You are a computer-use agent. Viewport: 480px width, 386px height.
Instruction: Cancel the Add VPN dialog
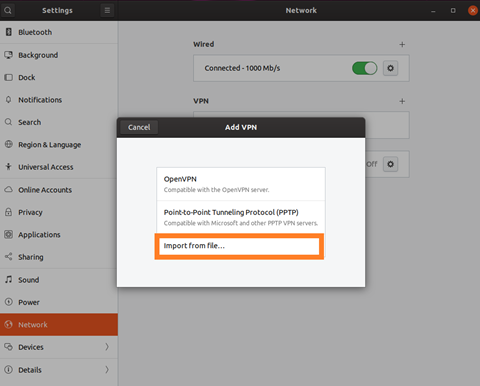coord(139,127)
